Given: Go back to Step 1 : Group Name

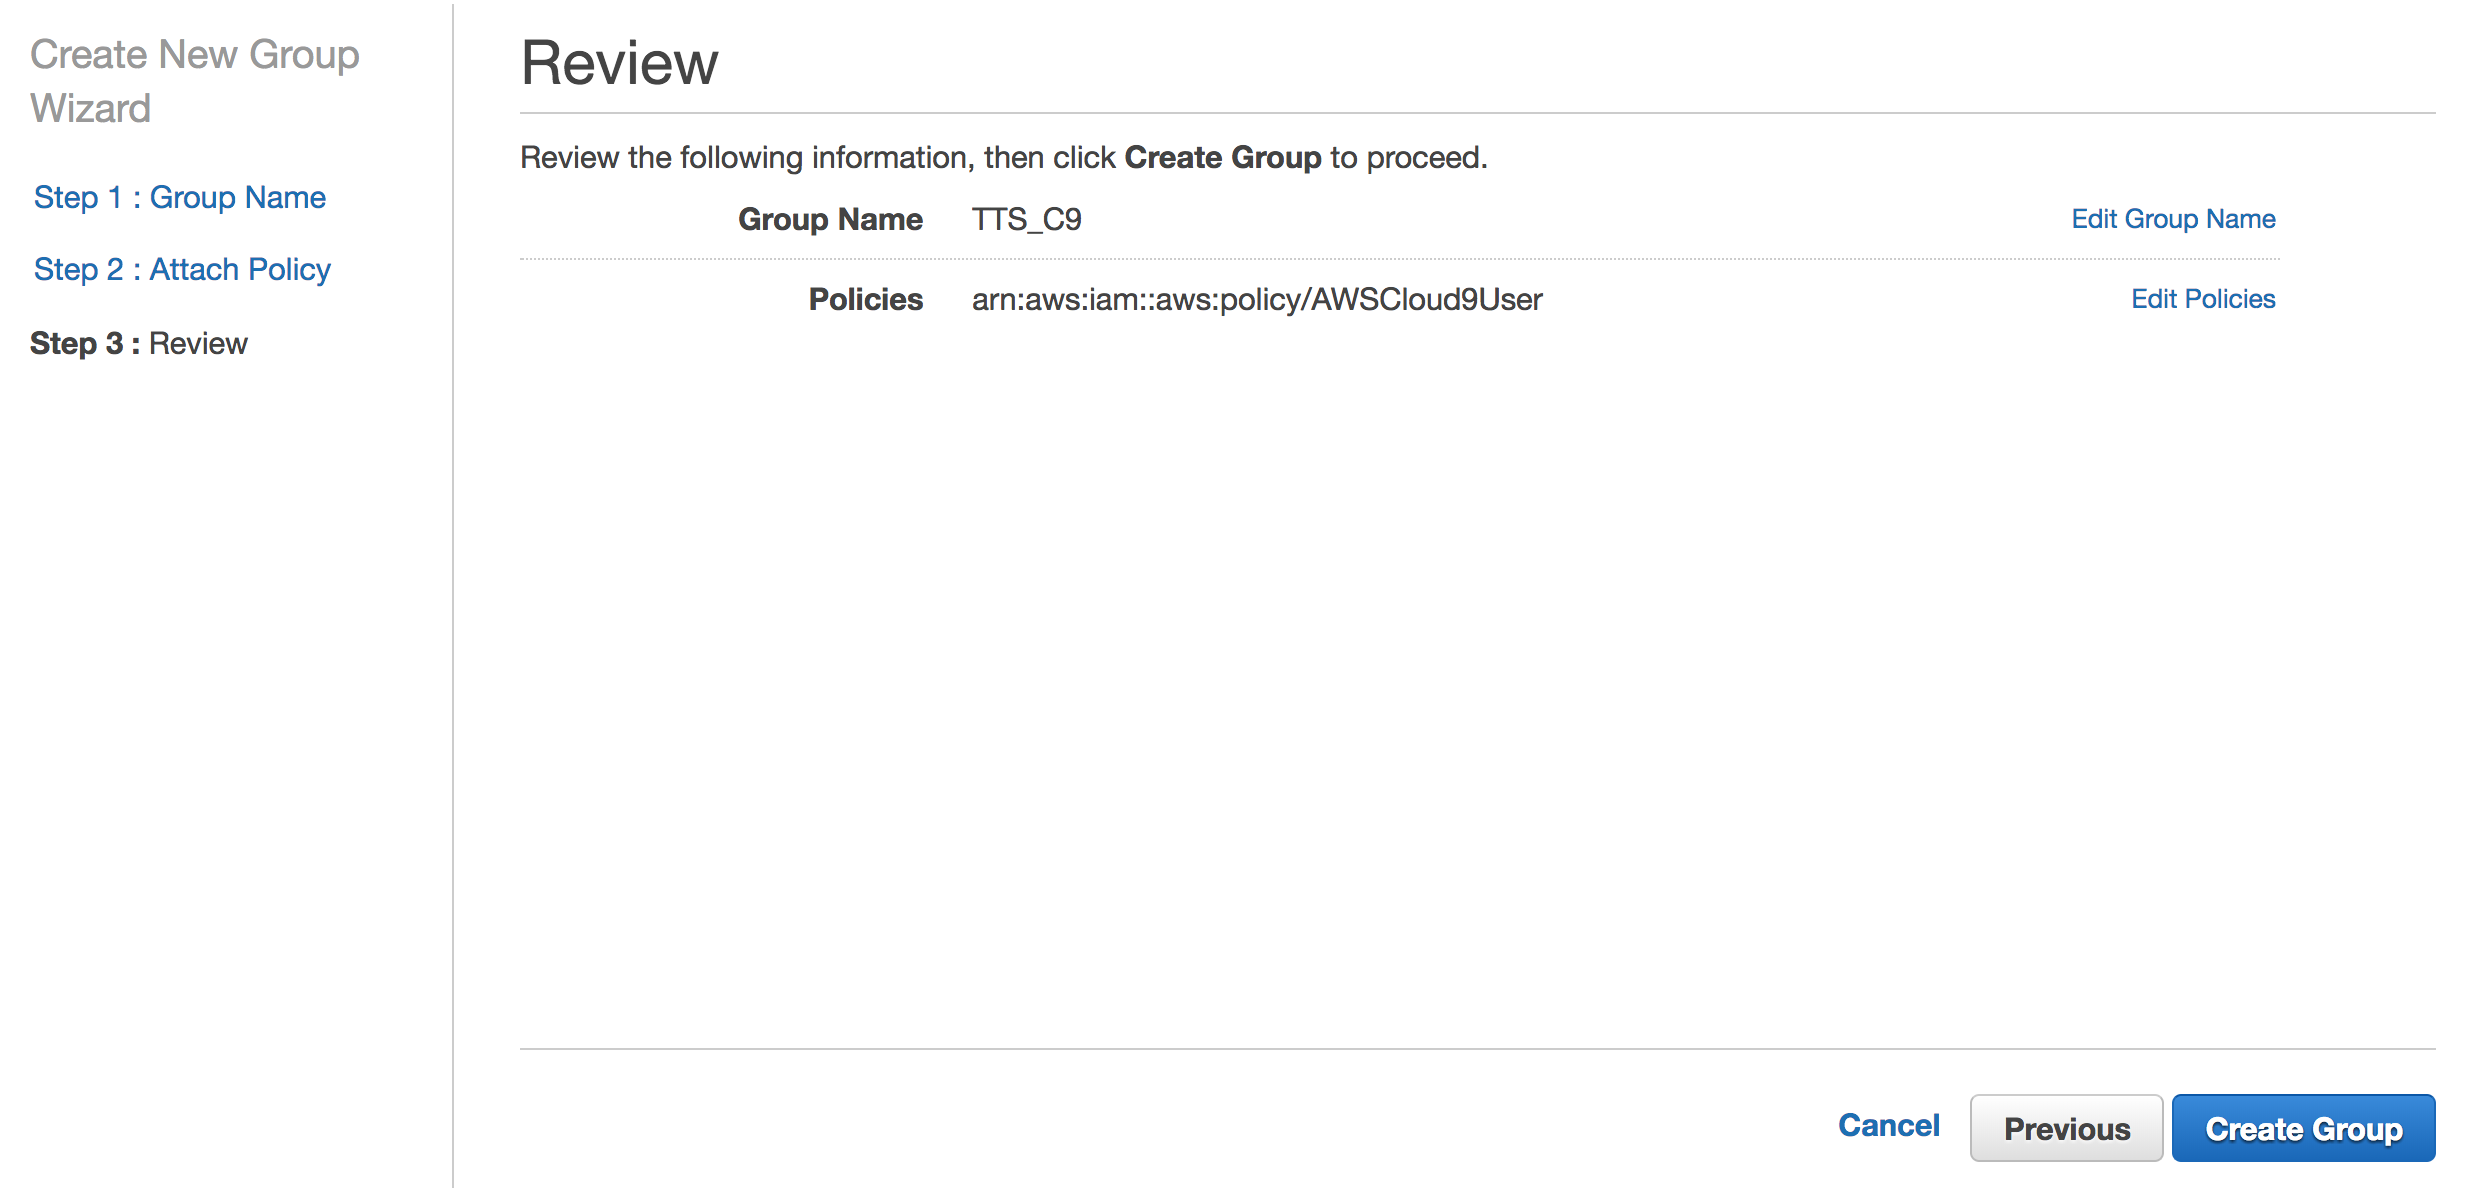Looking at the screenshot, I should (180, 197).
